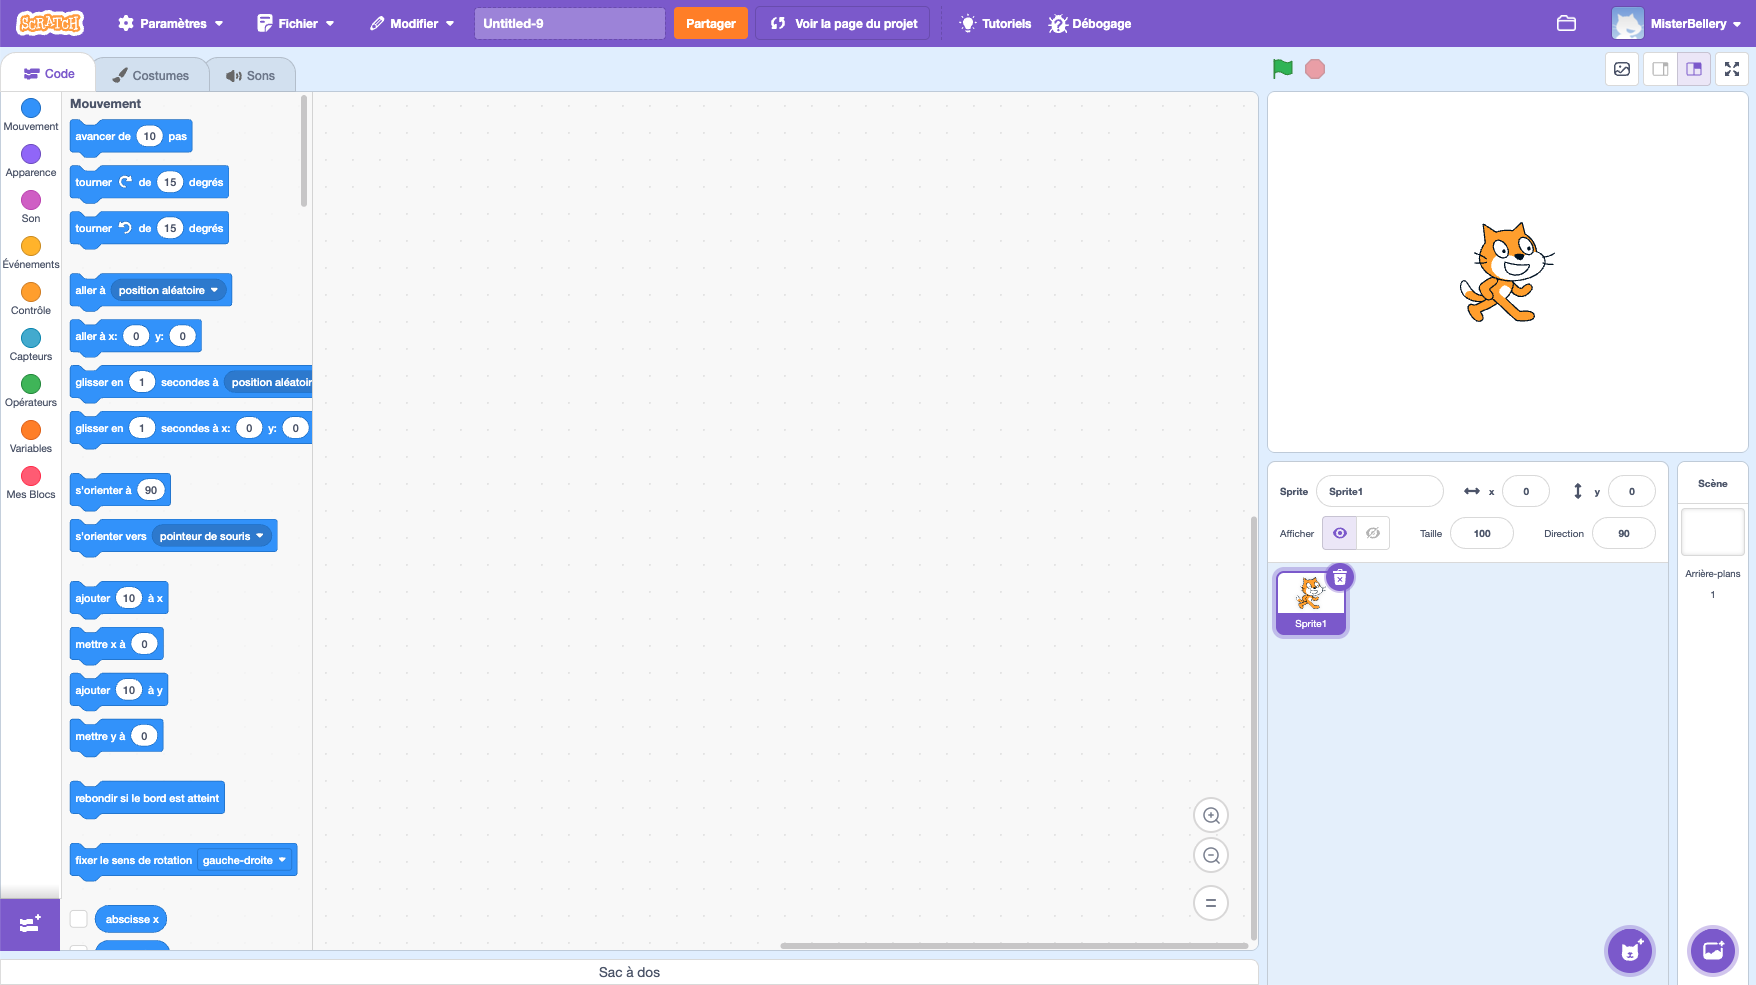Open the My Stuff folder icon

[x=1566, y=23]
